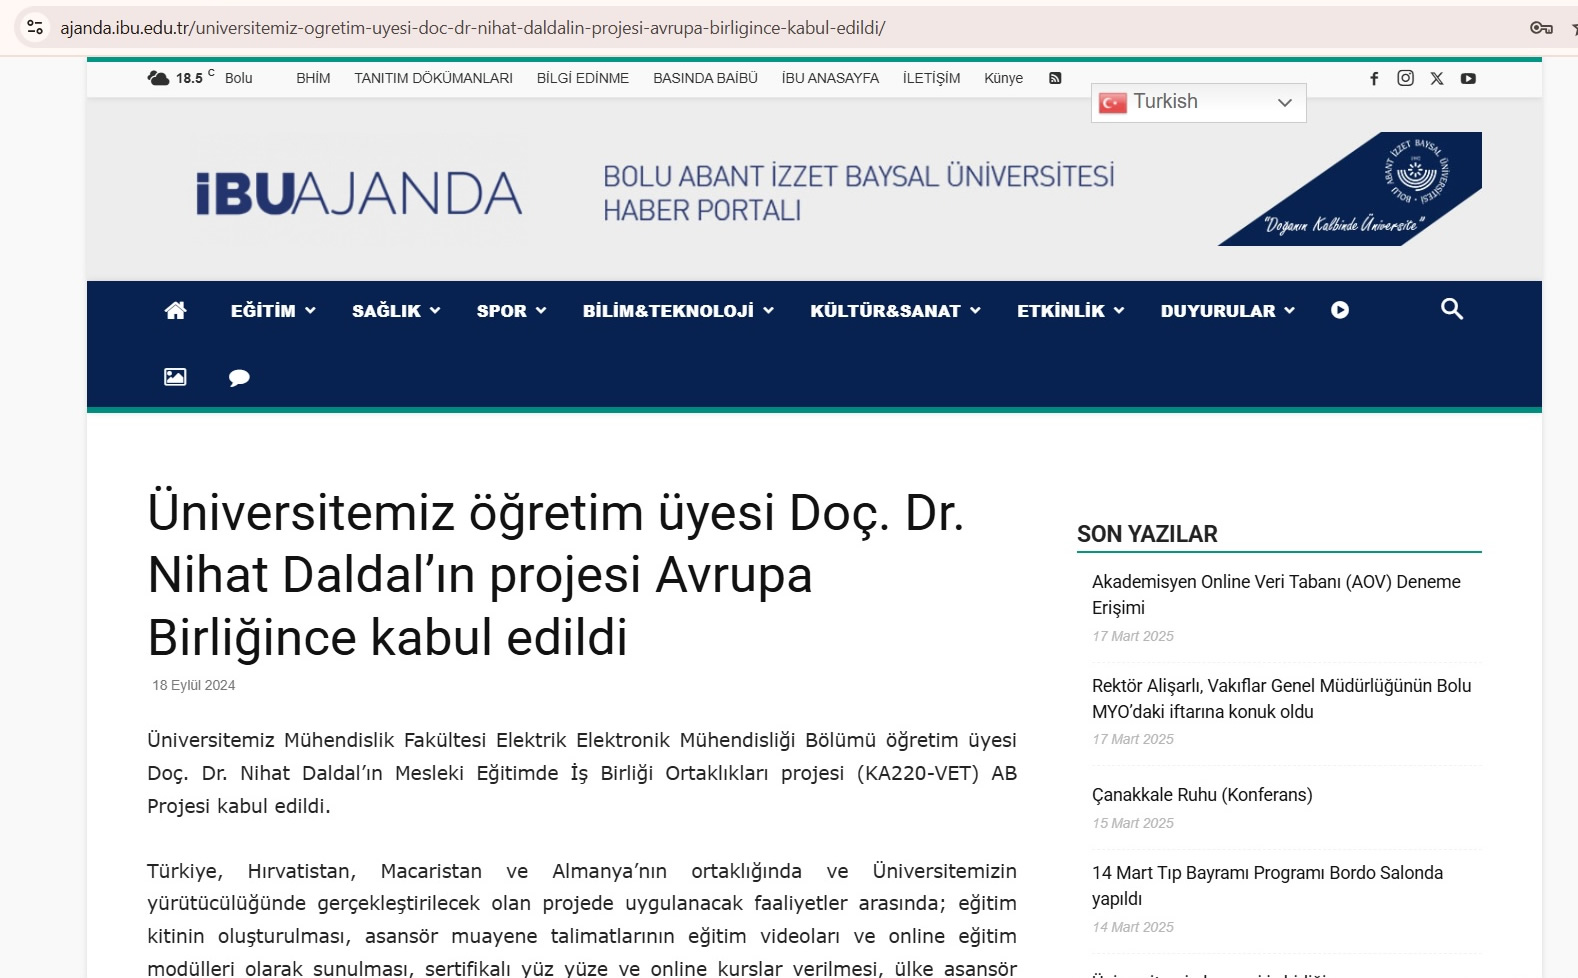
Task: Open the Turkish language dropdown
Action: click(1197, 102)
